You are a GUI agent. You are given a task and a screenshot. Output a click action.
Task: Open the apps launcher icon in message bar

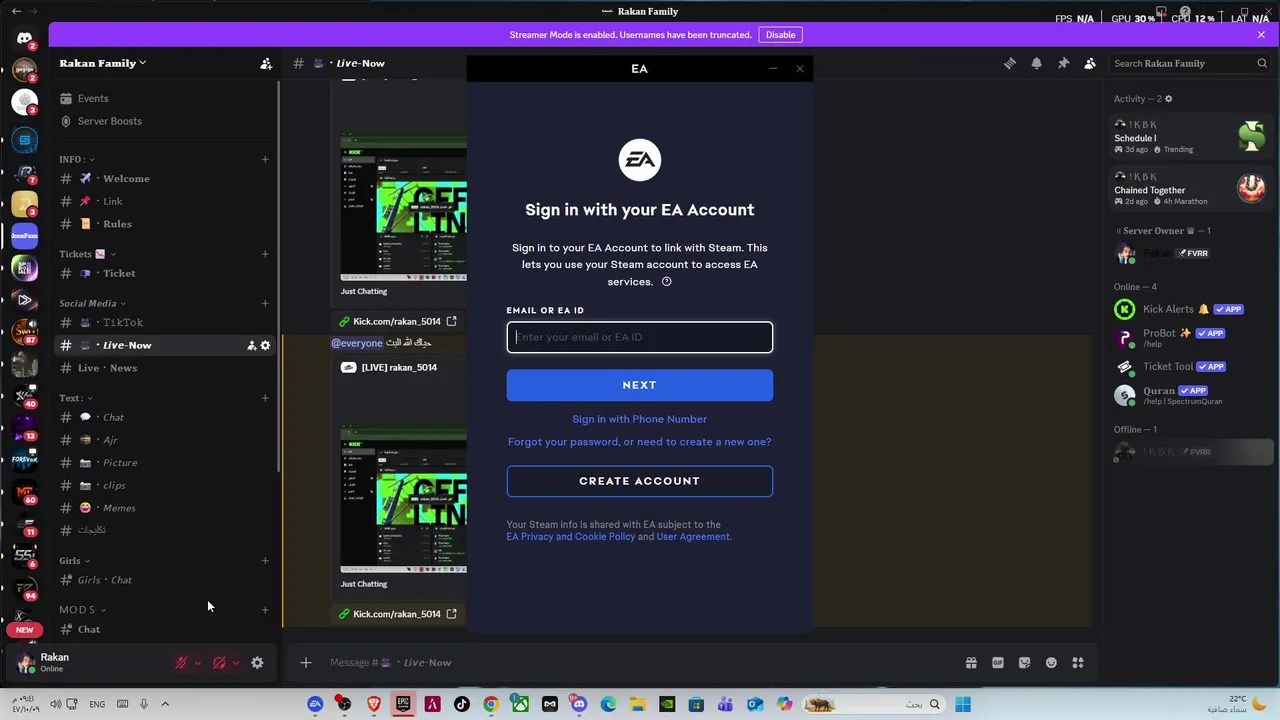1078,662
